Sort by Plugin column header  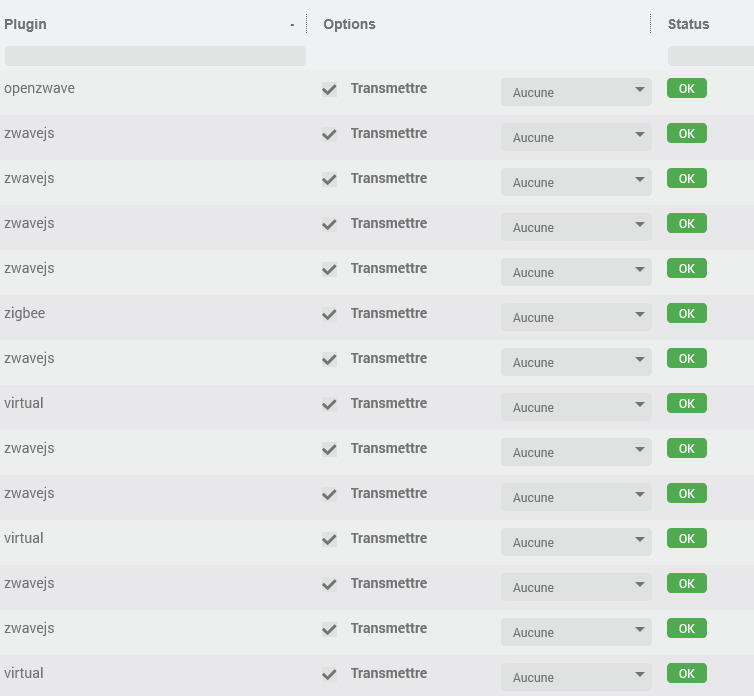point(25,24)
